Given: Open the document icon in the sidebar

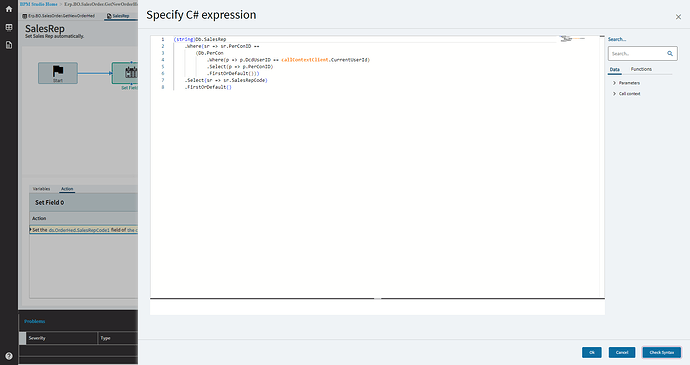Looking at the screenshot, I should pos(8,45).
